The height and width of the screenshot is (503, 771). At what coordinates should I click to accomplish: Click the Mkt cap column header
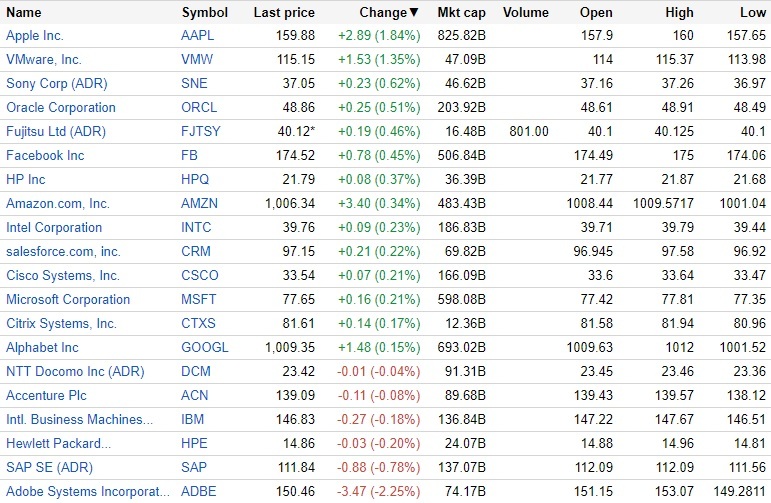(x=461, y=13)
